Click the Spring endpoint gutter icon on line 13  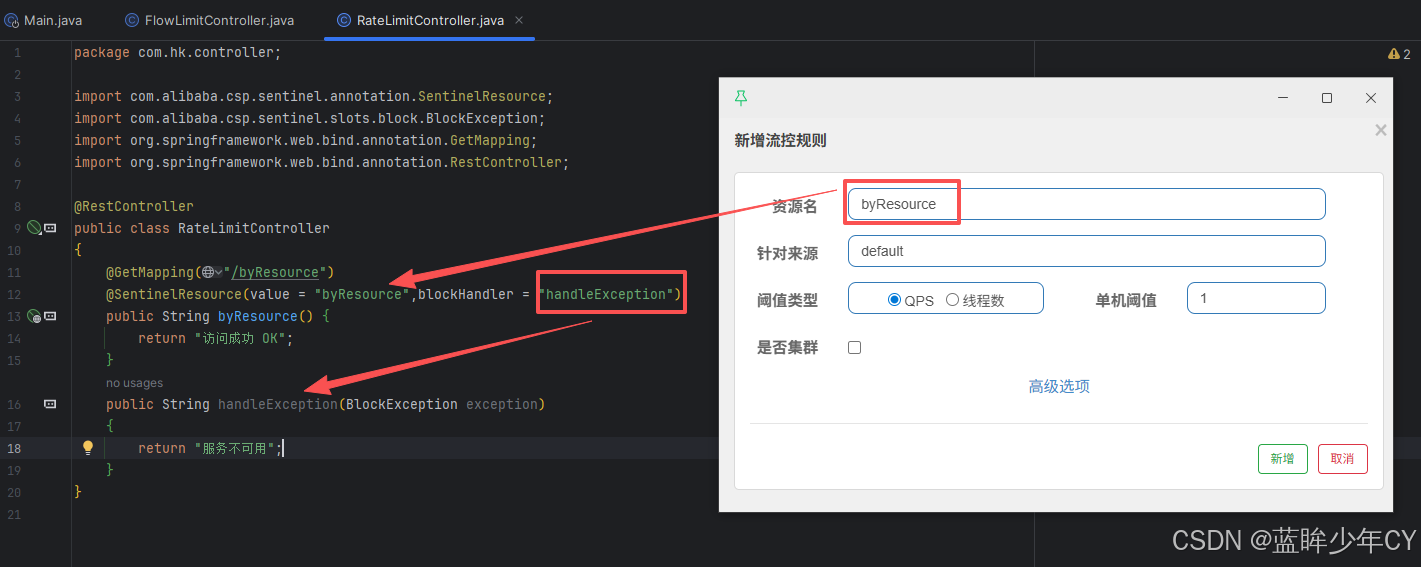(34, 316)
